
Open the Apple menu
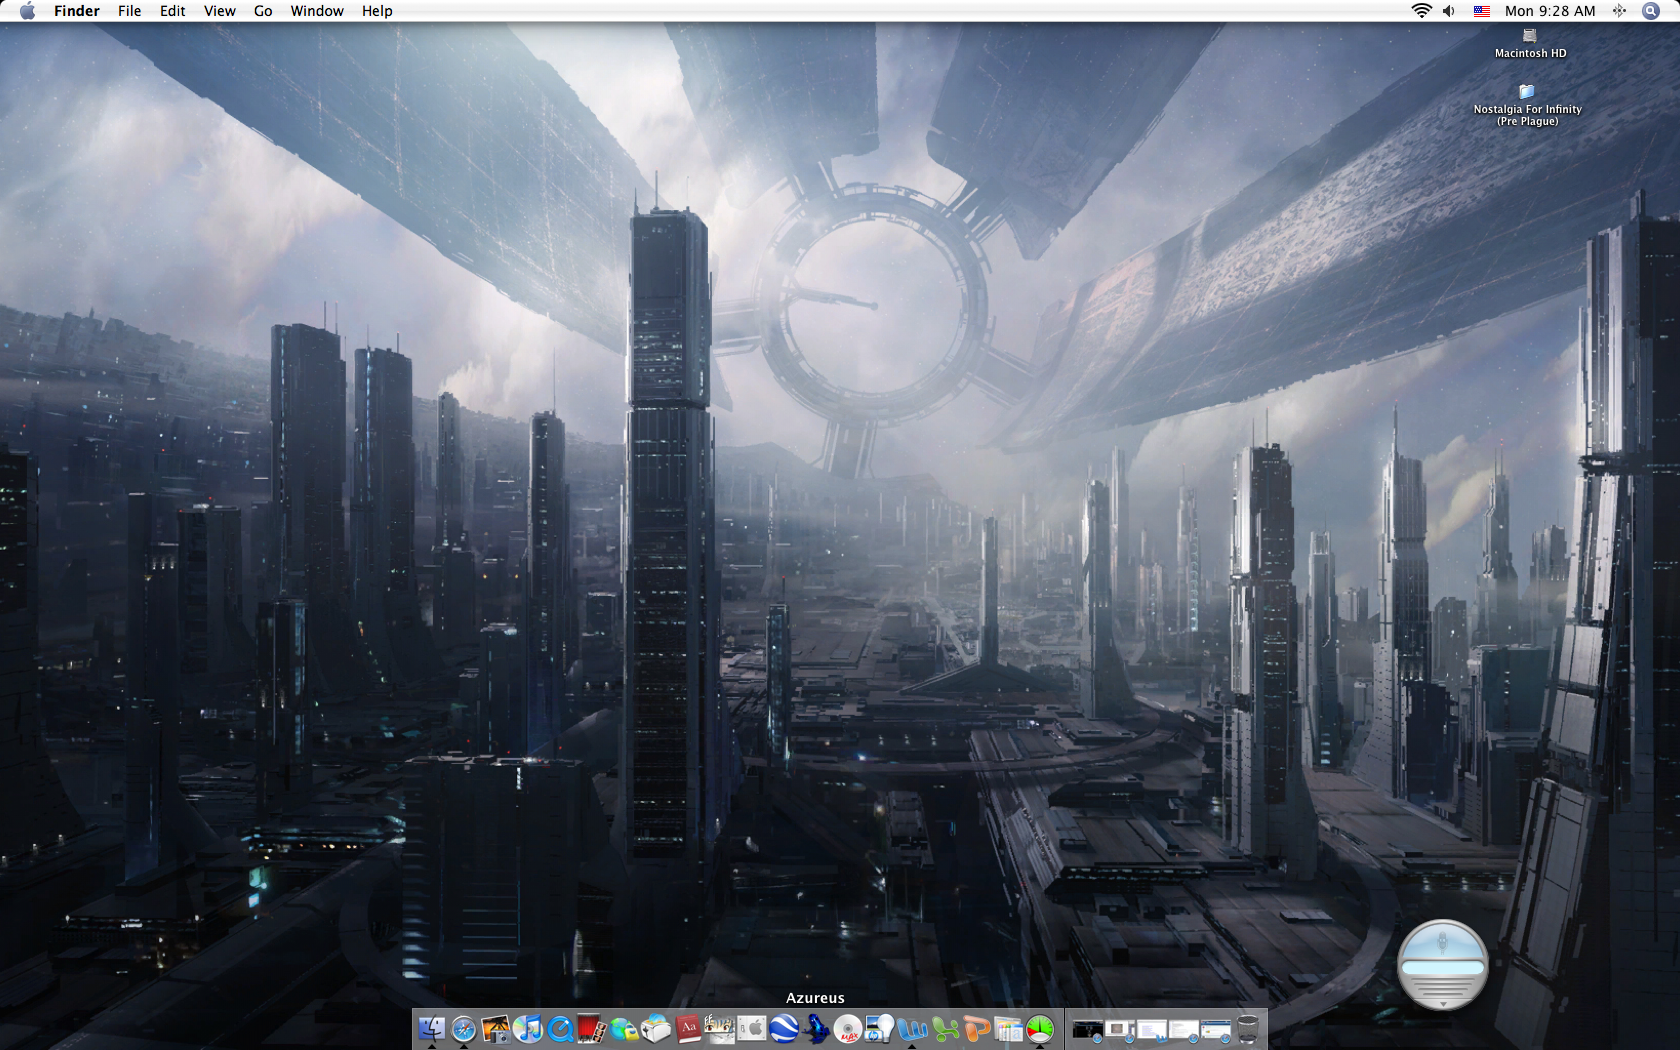click(x=28, y=11)
